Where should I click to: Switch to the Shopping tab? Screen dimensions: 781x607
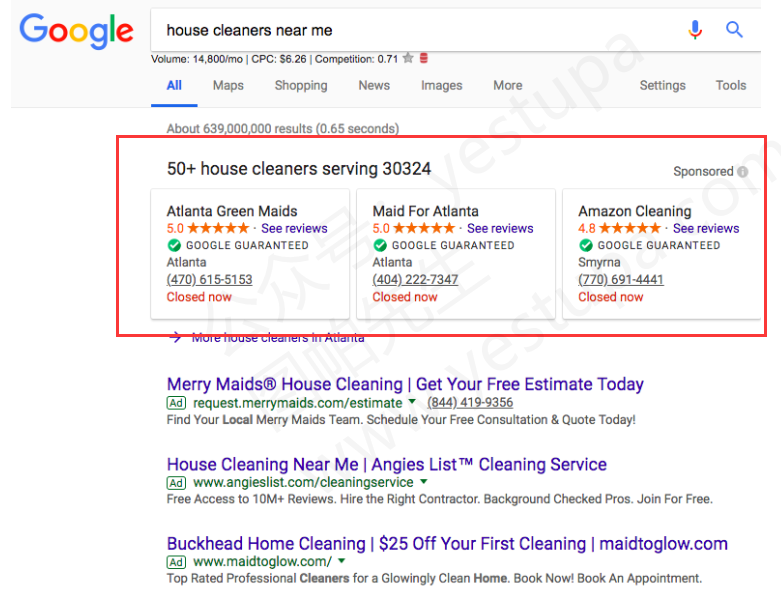301,86
